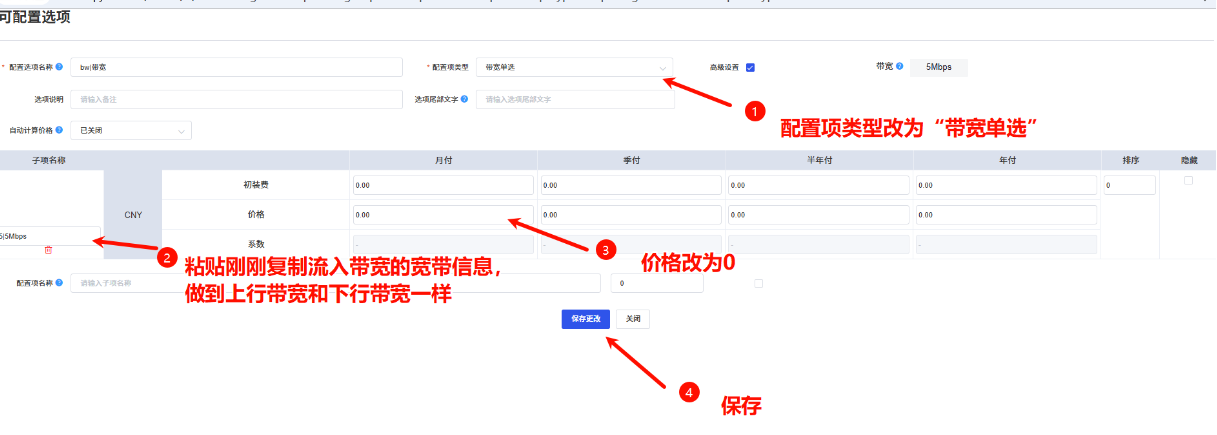Click the 系数 row label
1217x435 pixels.
click(255, 243)
